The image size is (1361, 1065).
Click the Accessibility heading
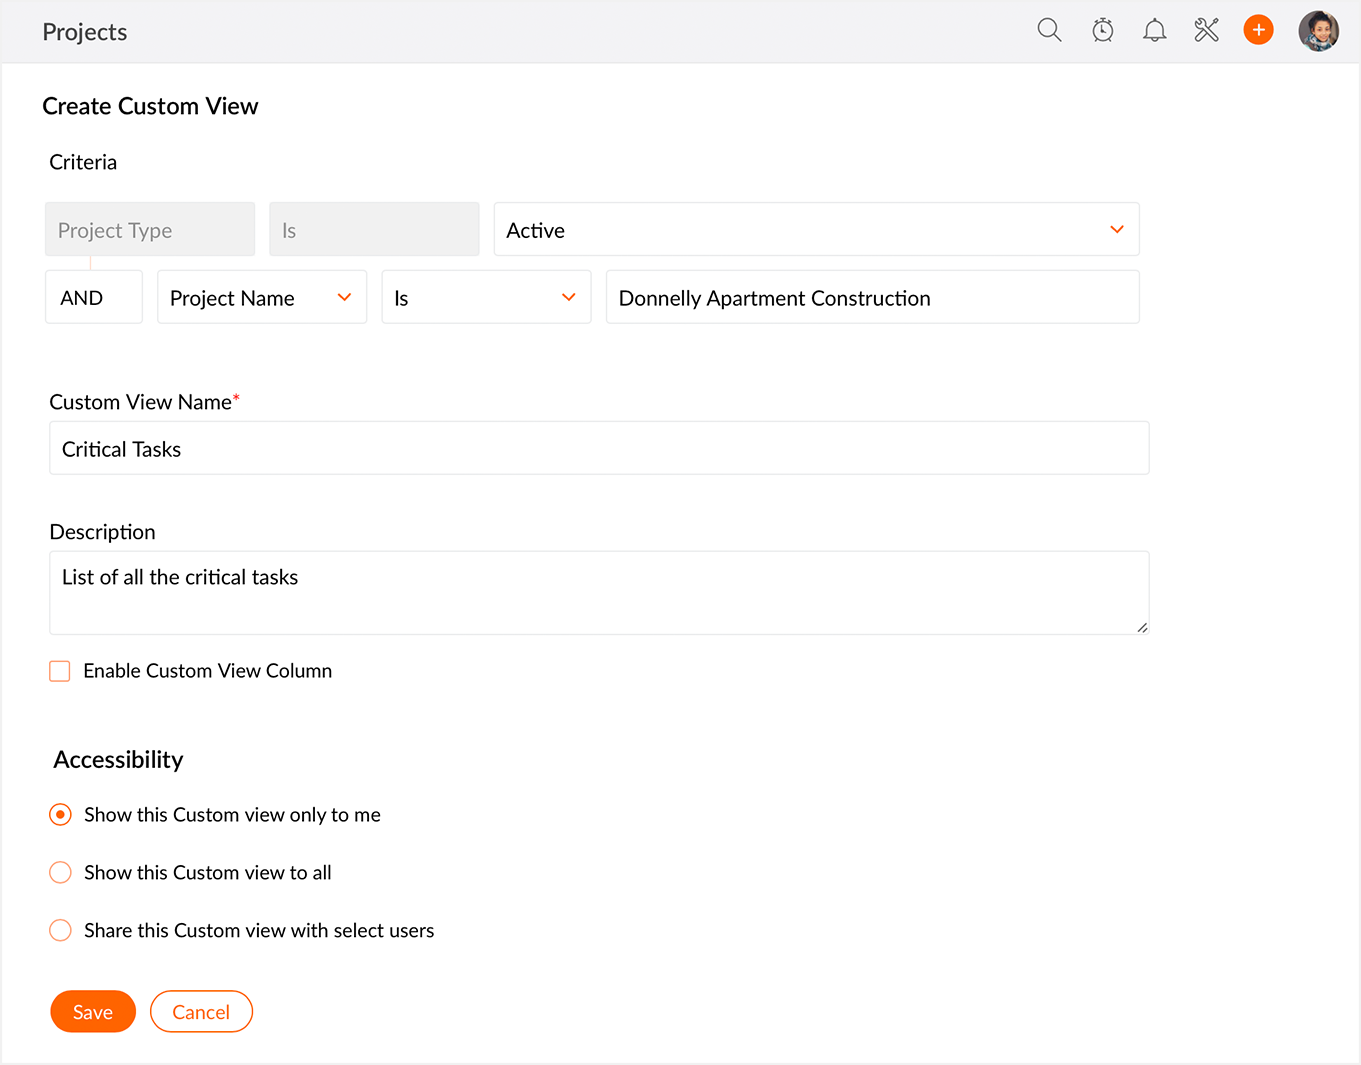118,760
